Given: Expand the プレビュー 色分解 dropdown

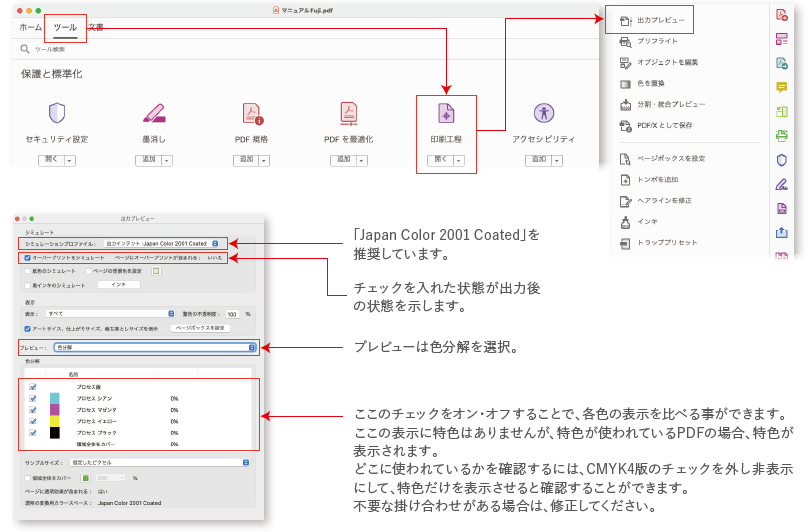Looking at the screenshot, I should click(x=155, y=348).
